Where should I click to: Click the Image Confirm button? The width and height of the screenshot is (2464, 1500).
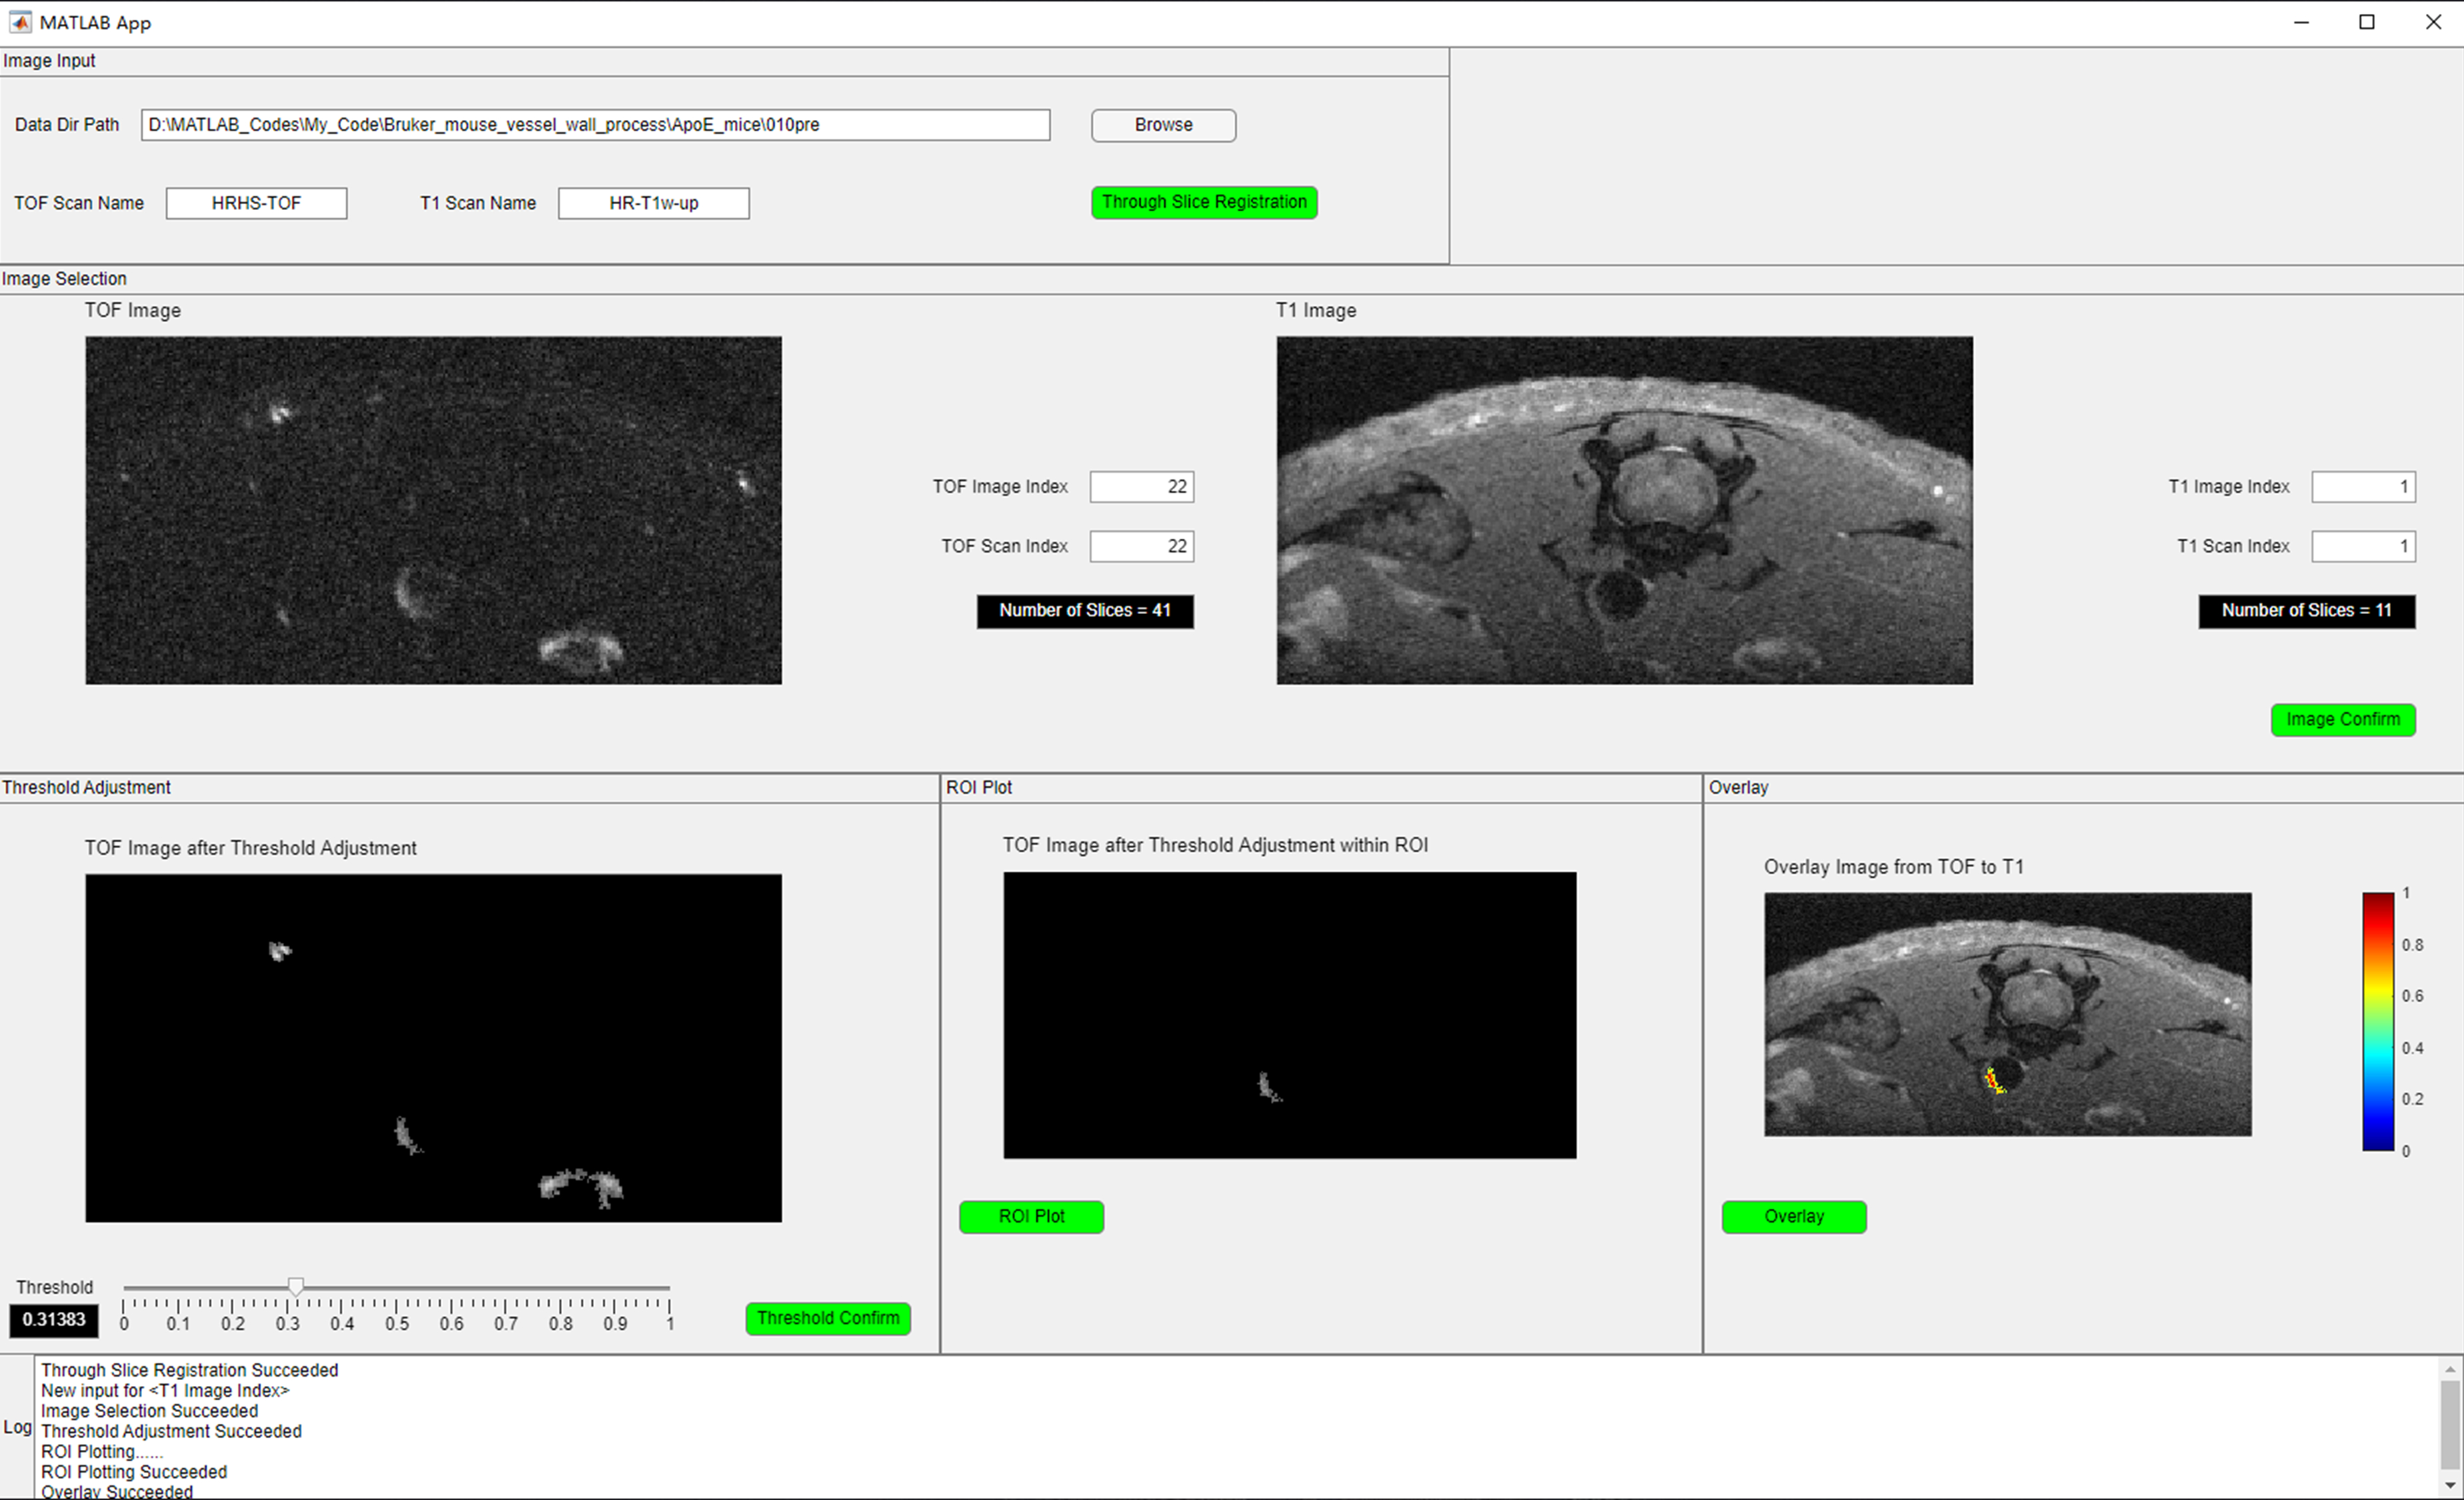pyautogui.click(x=2342, y=720)
